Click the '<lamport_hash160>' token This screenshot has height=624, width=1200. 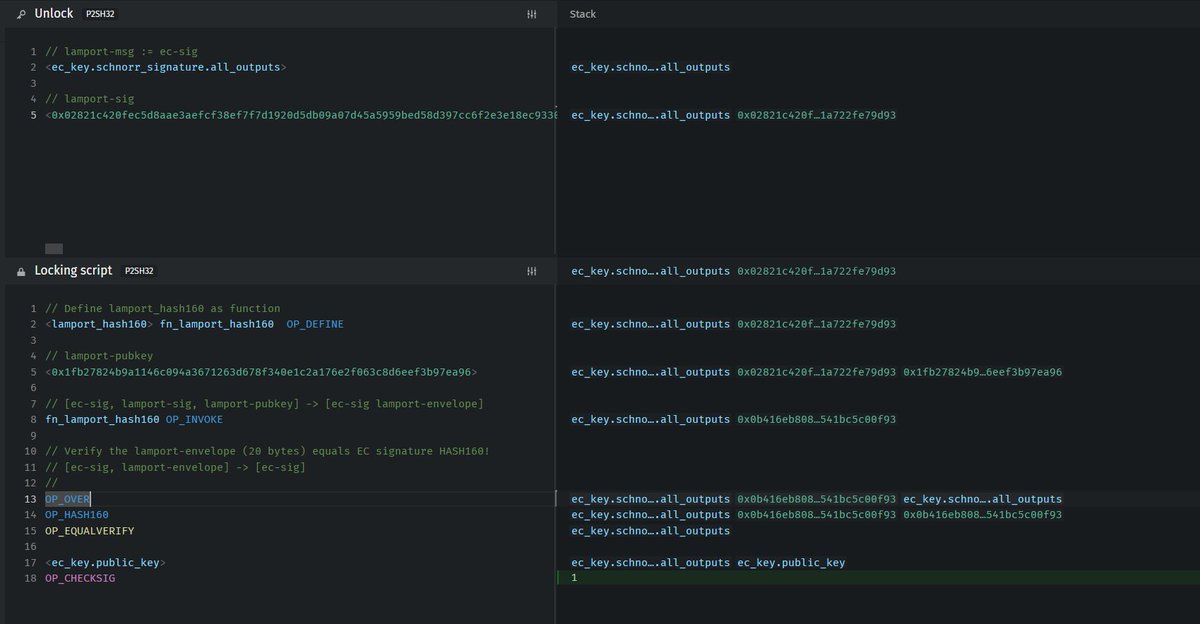point(99,324)
